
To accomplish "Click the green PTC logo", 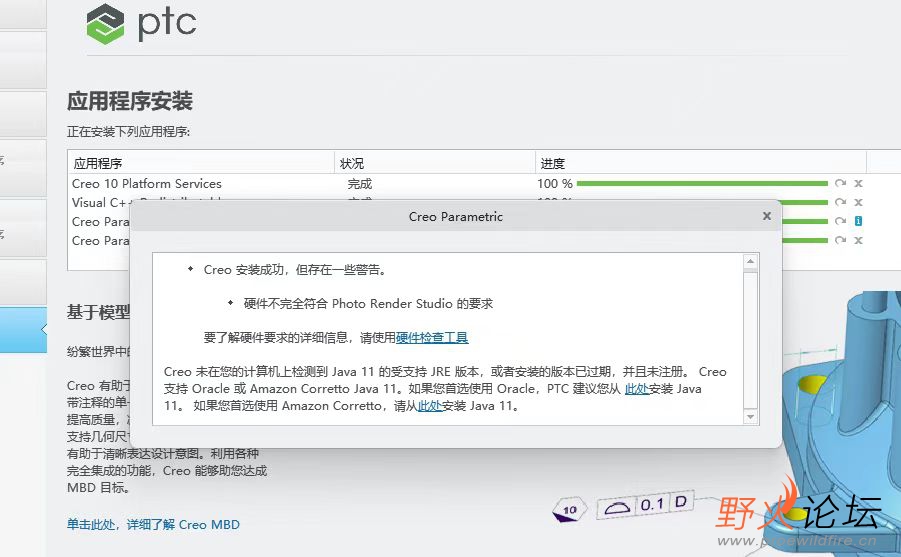I will 105,24.
